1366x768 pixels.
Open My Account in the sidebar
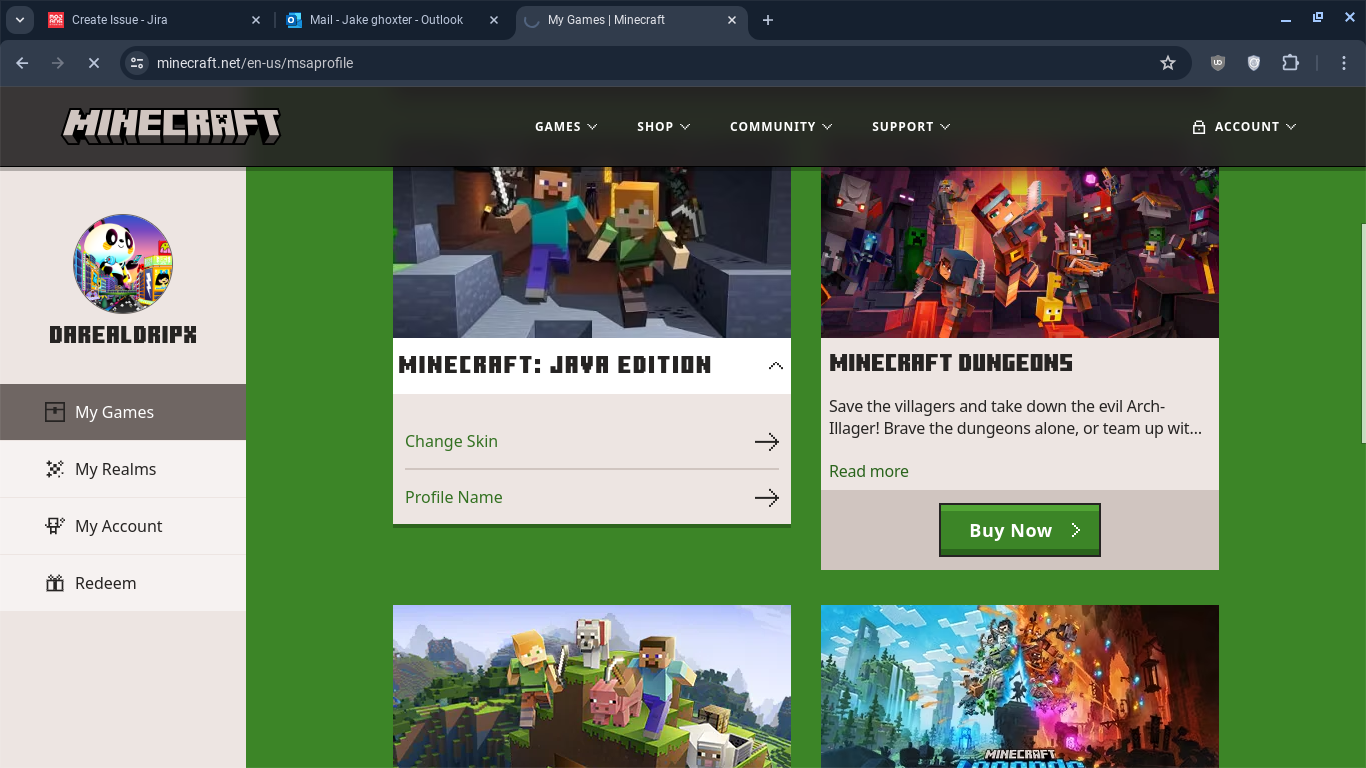coord(123,526)
